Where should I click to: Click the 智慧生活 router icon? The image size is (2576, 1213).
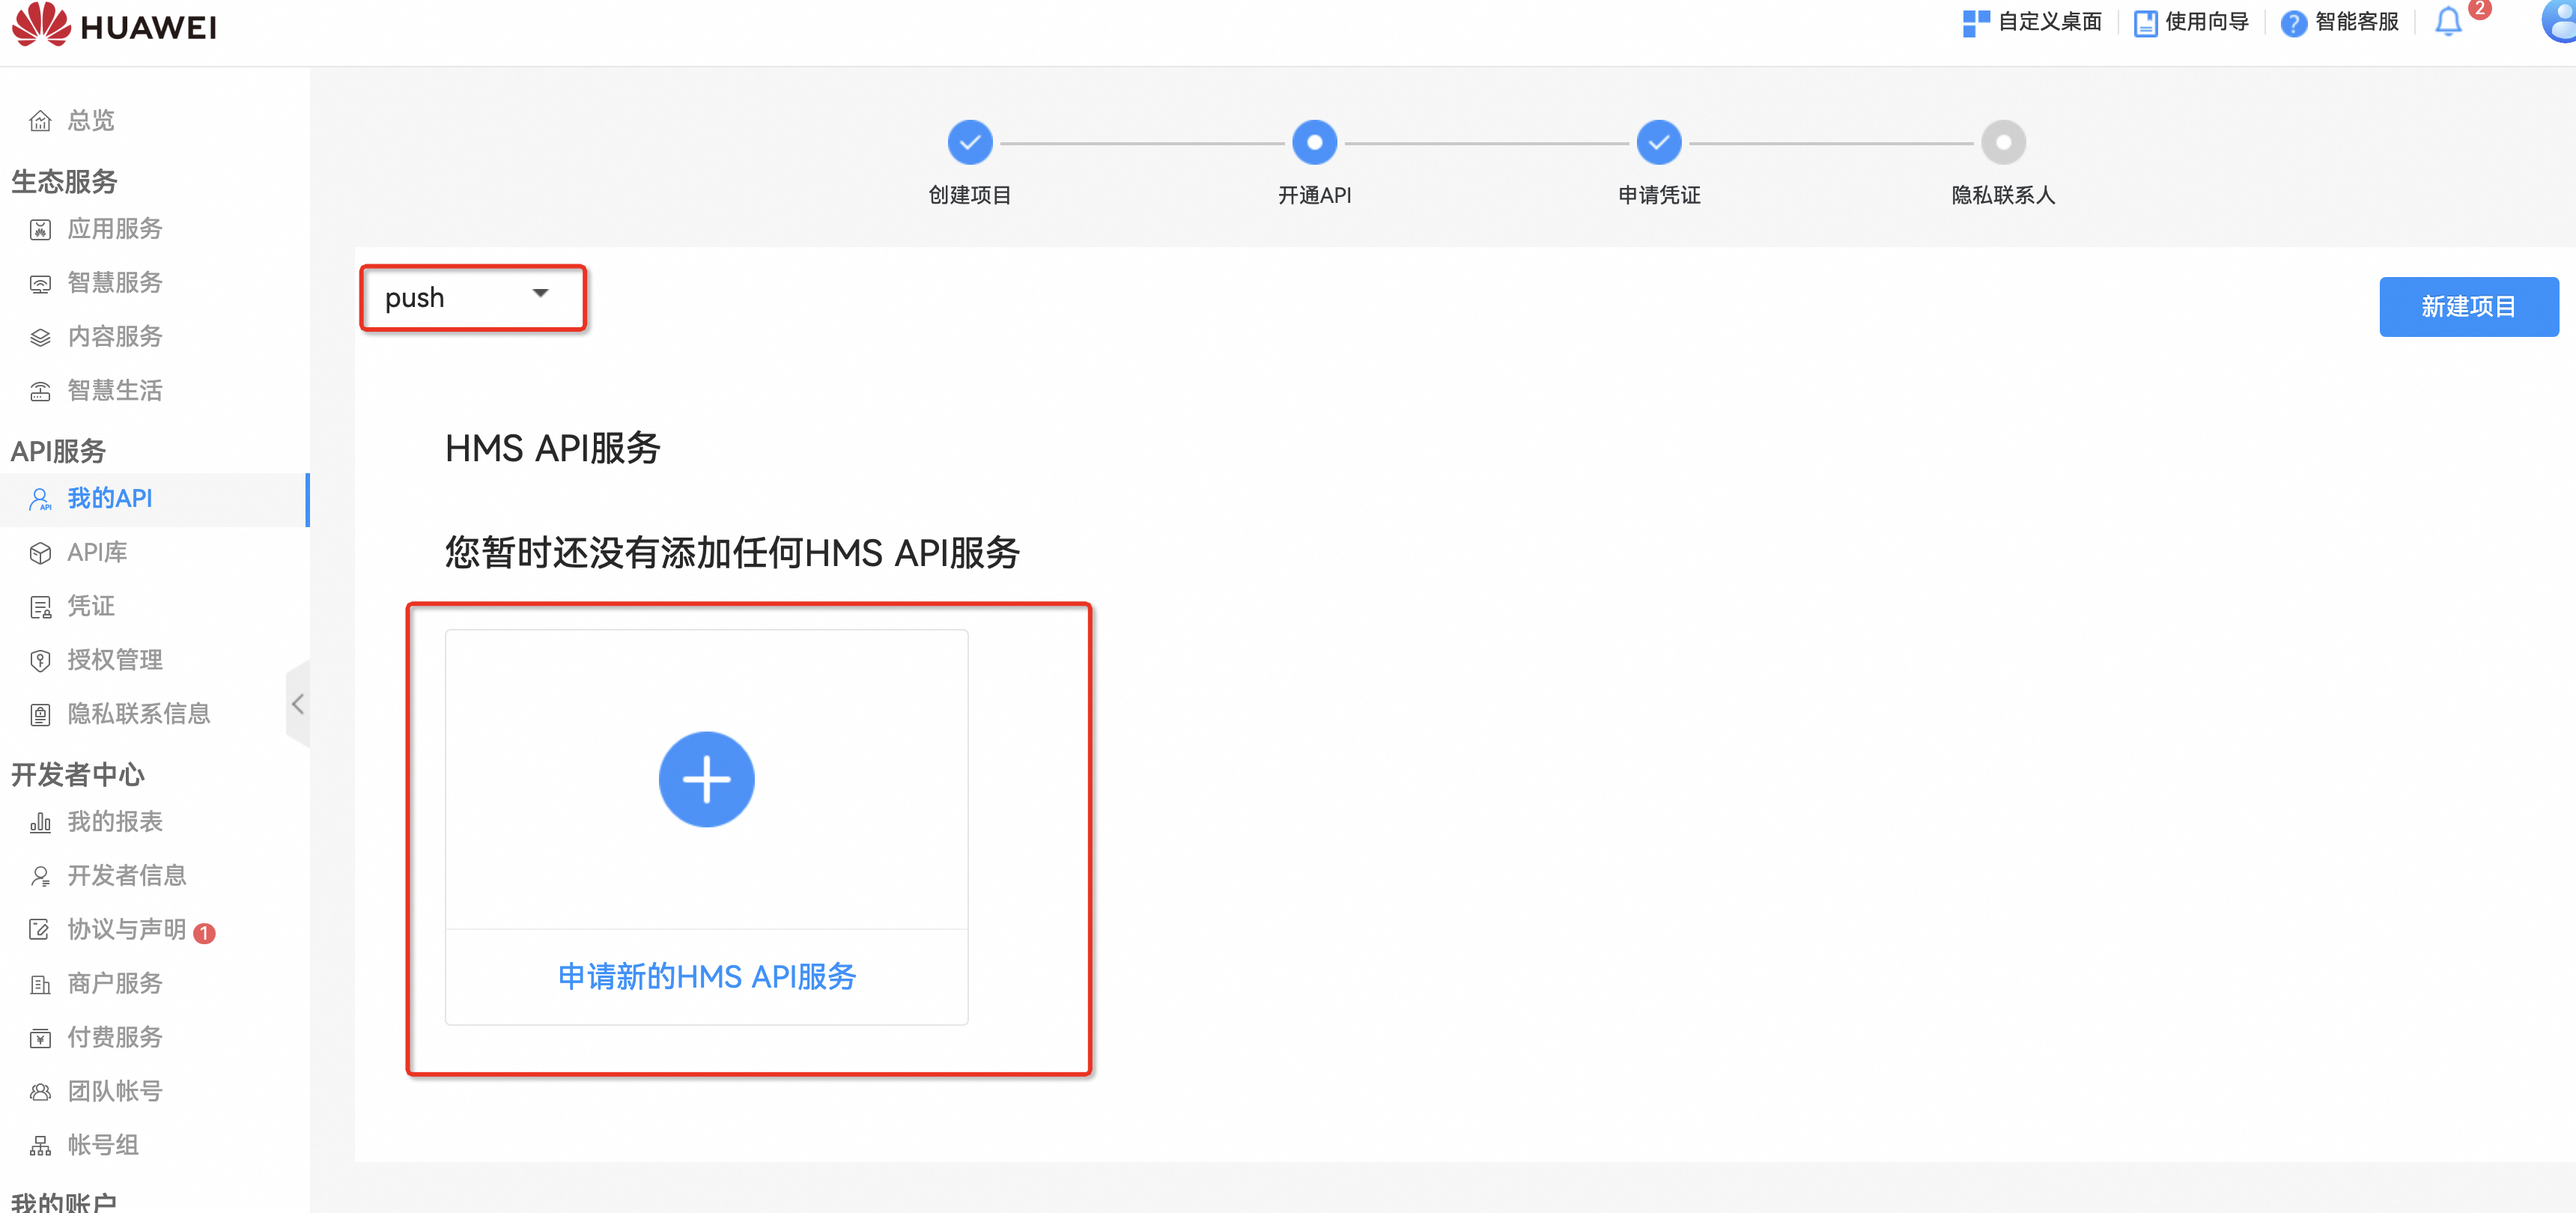pos(40,391)
